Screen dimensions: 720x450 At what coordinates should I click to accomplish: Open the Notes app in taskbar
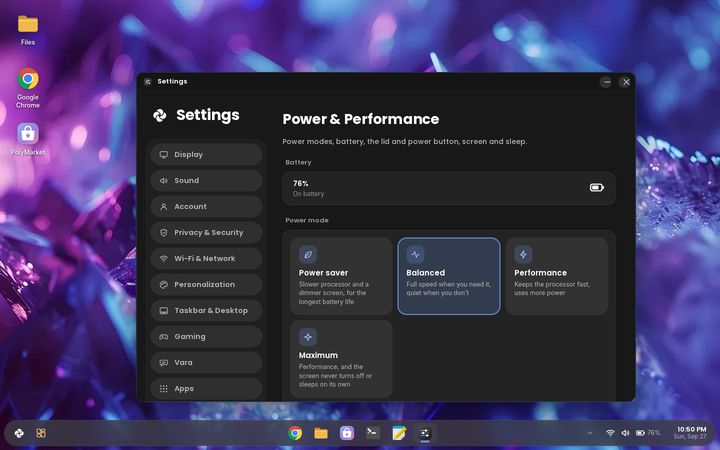click(x=399, y=433)
